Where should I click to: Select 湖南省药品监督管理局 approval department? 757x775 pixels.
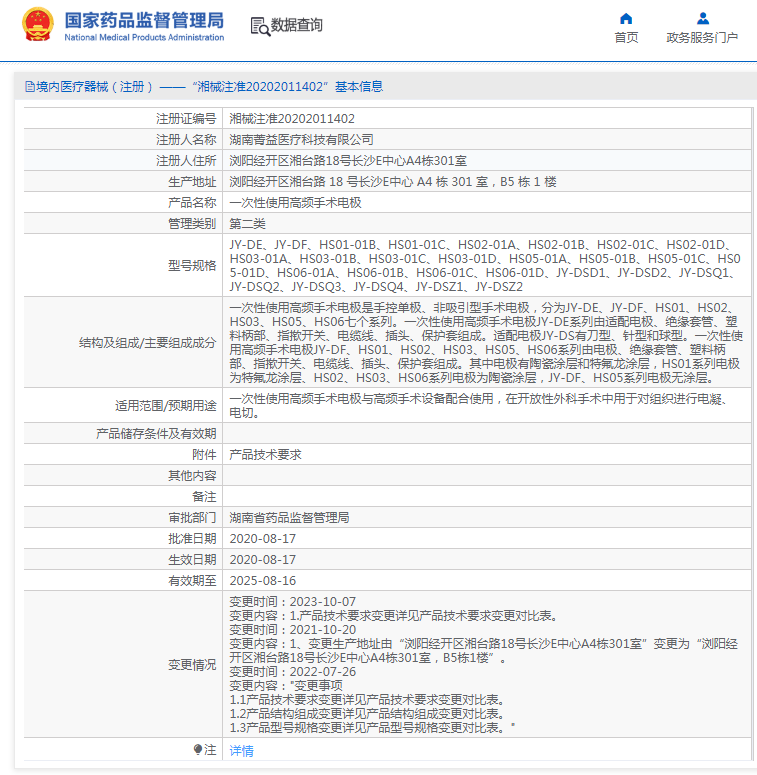290,518
